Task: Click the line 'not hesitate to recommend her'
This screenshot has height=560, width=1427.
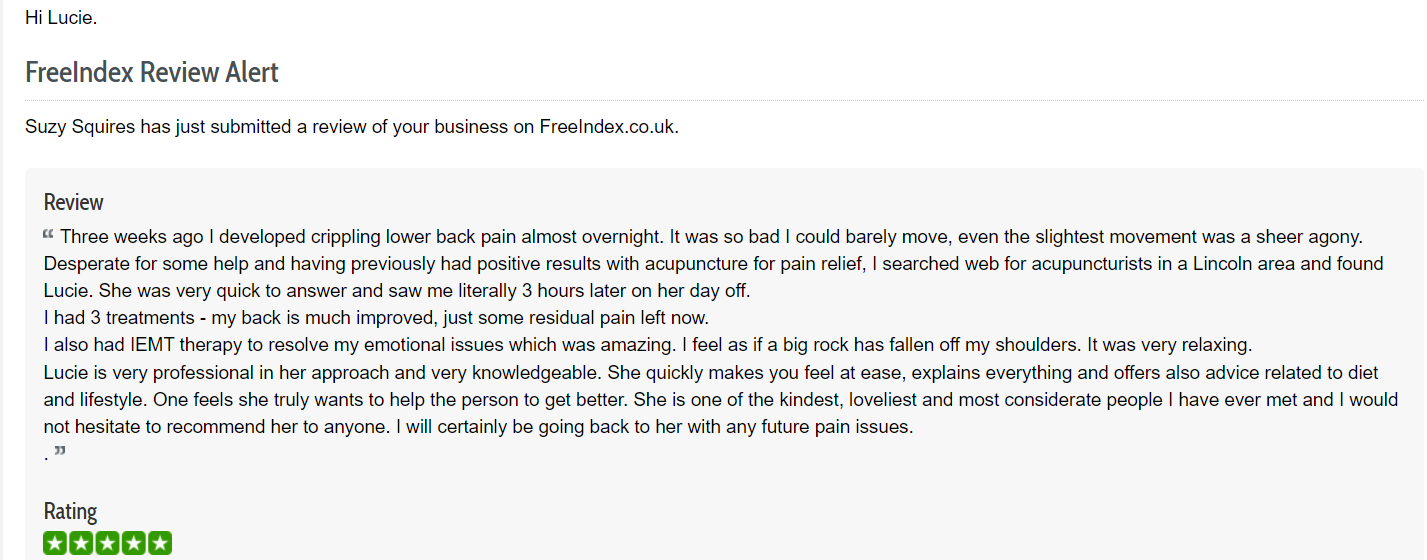Action: point(479,426)
